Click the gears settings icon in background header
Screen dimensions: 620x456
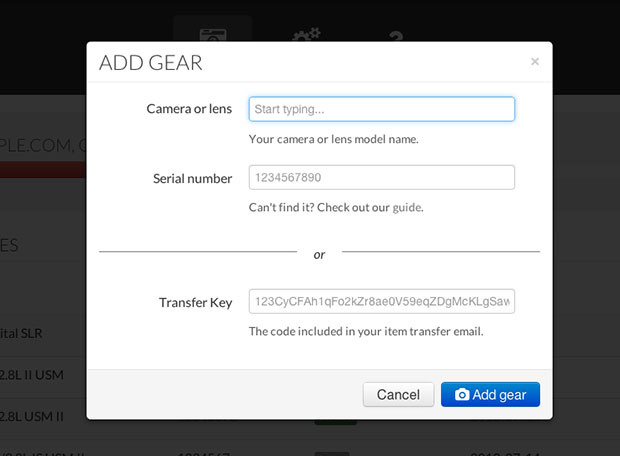[306, 34]
